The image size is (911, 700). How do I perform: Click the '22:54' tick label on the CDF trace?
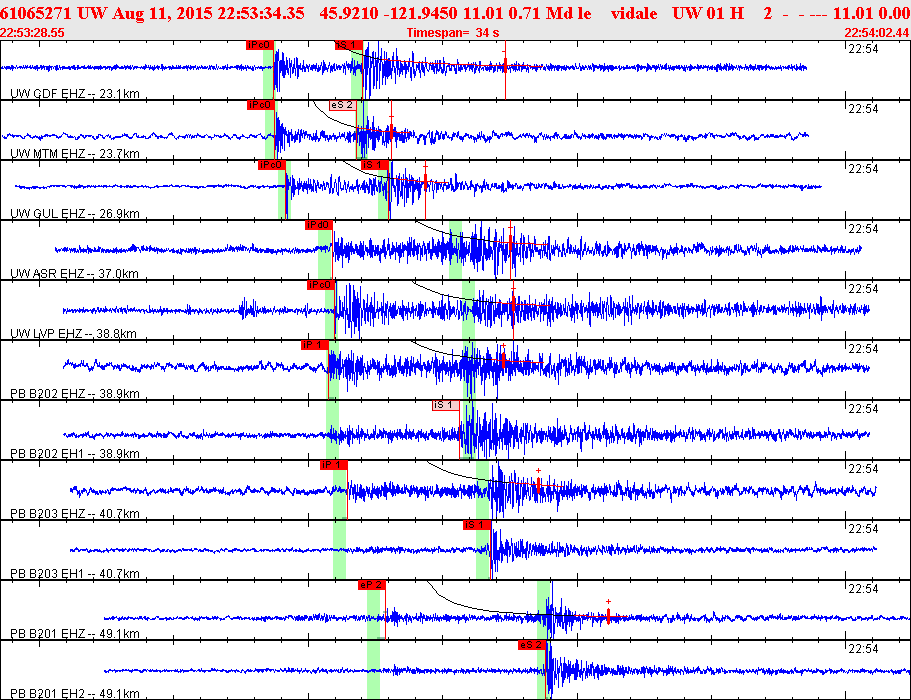click(x=863, y=49)
